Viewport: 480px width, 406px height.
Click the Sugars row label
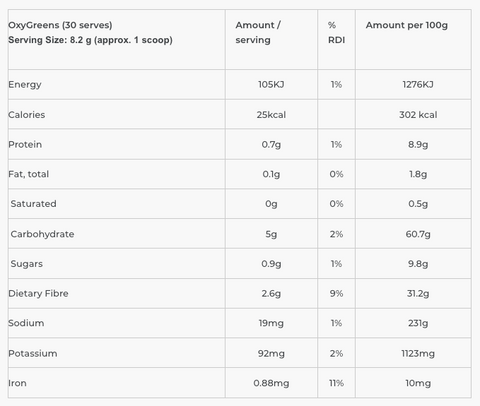[x=27, y=264]
